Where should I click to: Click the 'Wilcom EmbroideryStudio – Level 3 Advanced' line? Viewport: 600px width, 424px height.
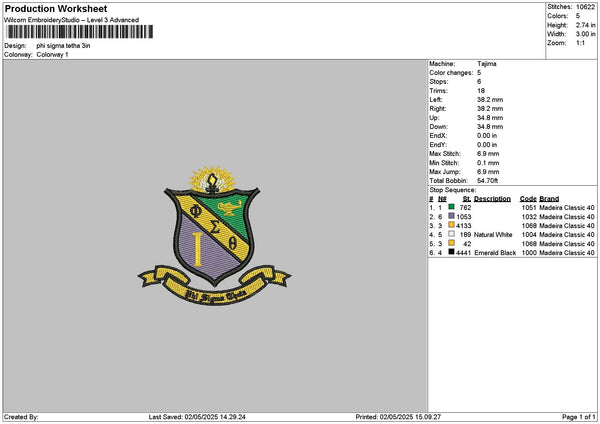72,20
